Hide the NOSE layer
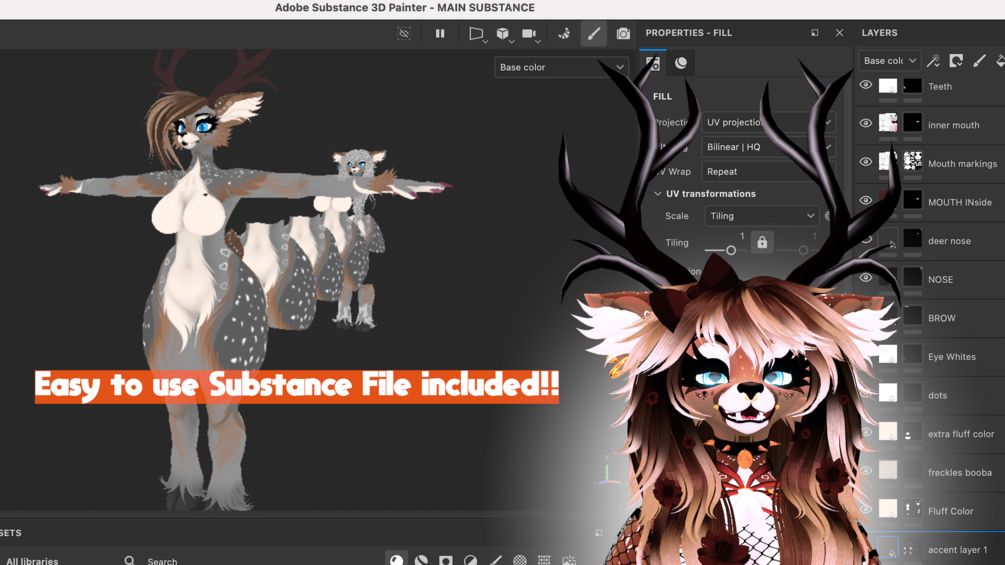The height and width of the screenshot is (565, 1005). 866,278
